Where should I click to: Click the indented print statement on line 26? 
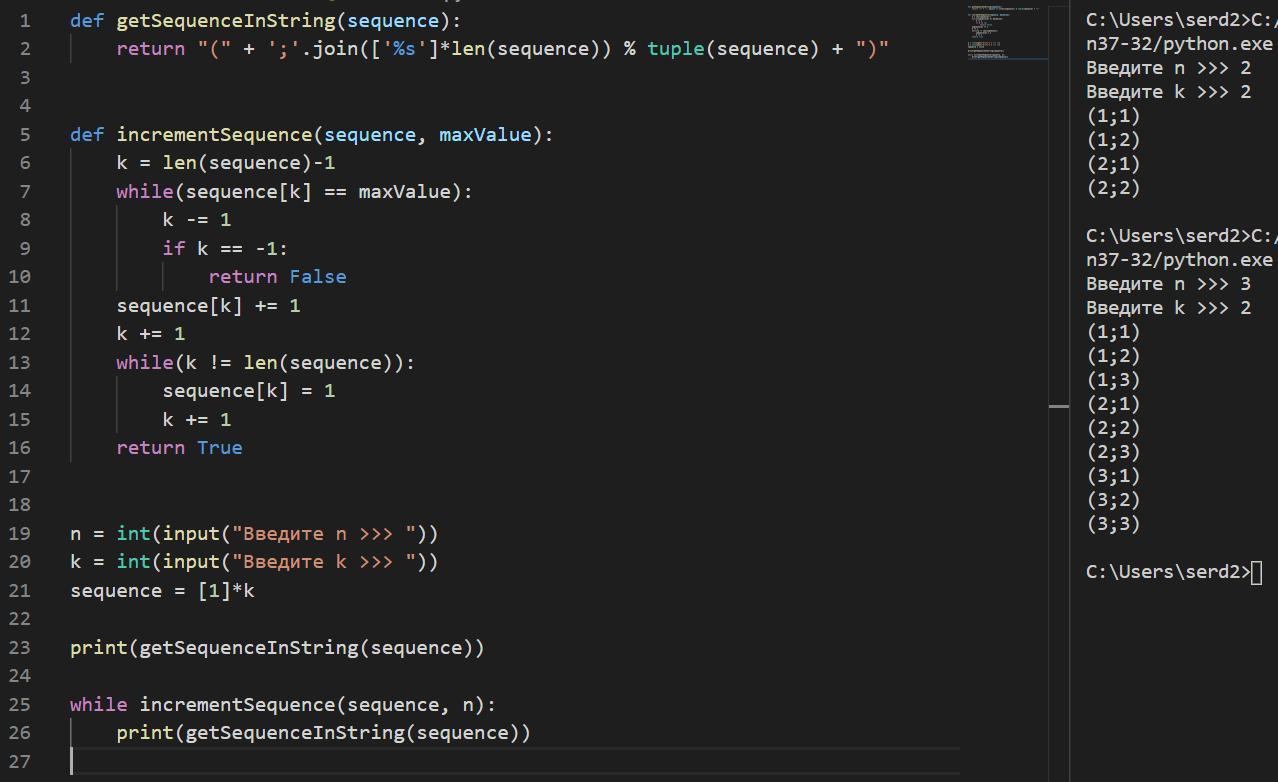(324, 732)
